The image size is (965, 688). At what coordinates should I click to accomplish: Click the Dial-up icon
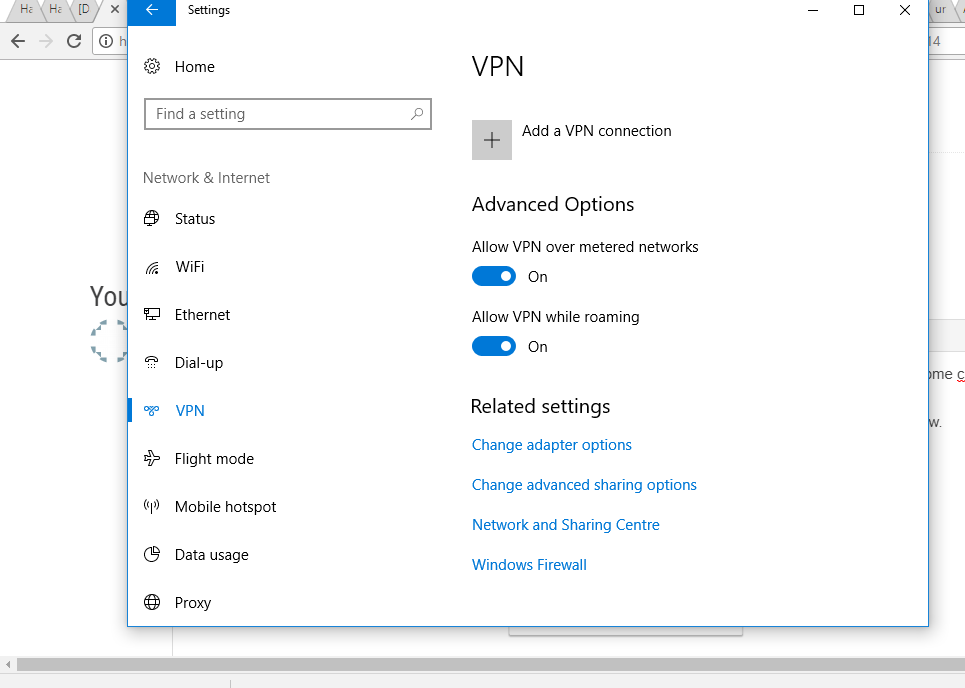(x=152, y=363)
